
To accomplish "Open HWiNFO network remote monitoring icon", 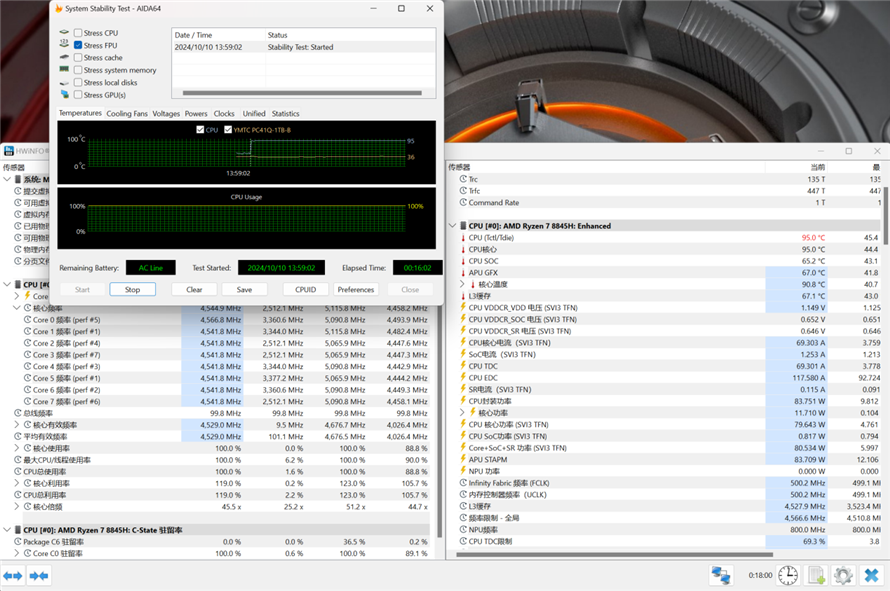I will (721, 575).
